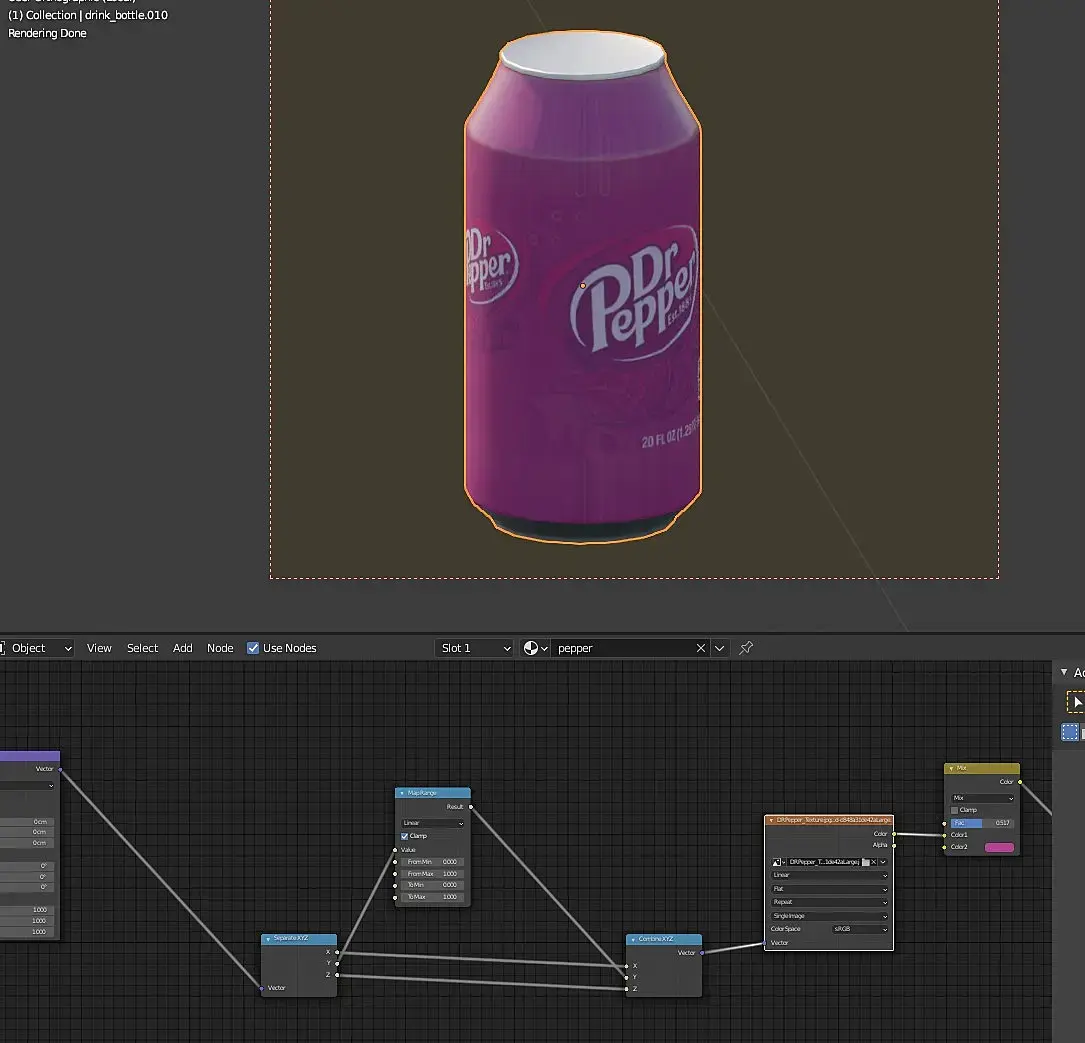This screenshot has height=1043, width=1085.
Task: Open the Object shader type dropdown
Action: click(x=38, y=648)
